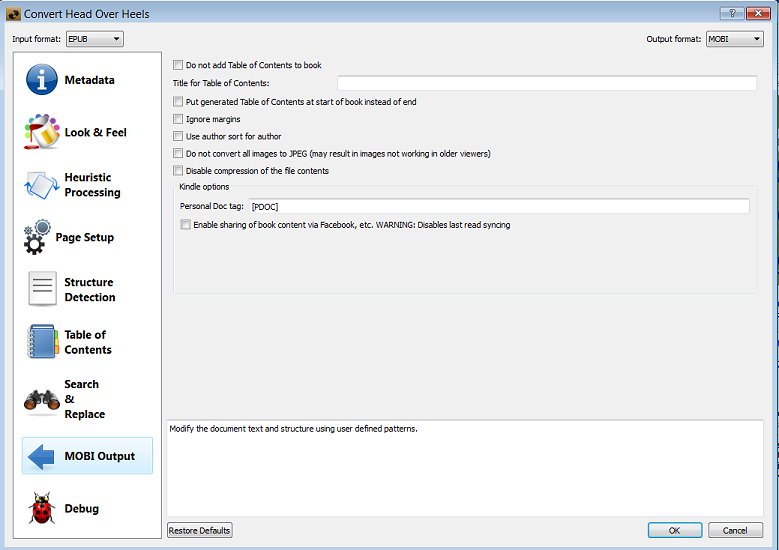Screen dimensions: 779x550
Task: Enable sharing of book content via Facebook
Action: coord(186,225)
